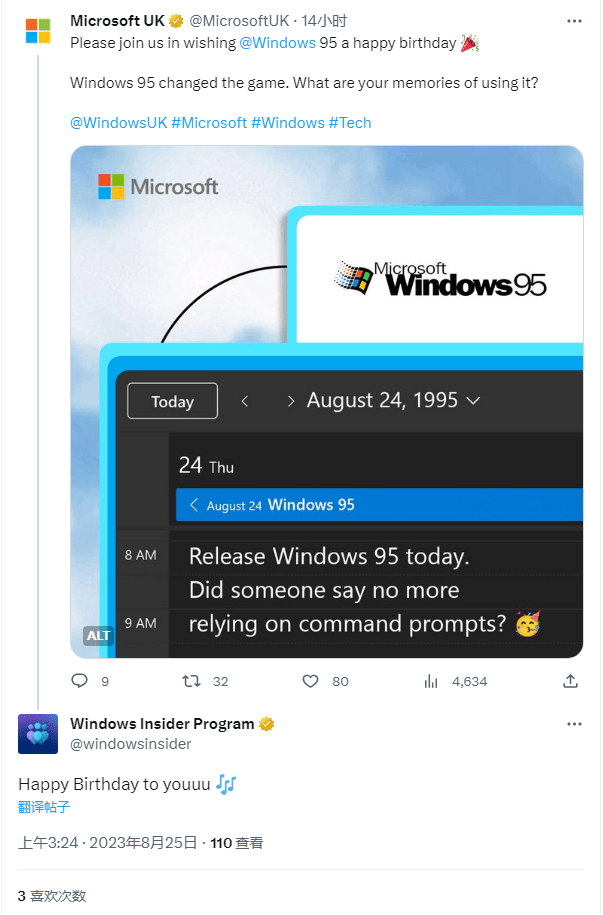This screenshot has width=603, height=915.
Task: Click the share upload icon
Action: 570,681
